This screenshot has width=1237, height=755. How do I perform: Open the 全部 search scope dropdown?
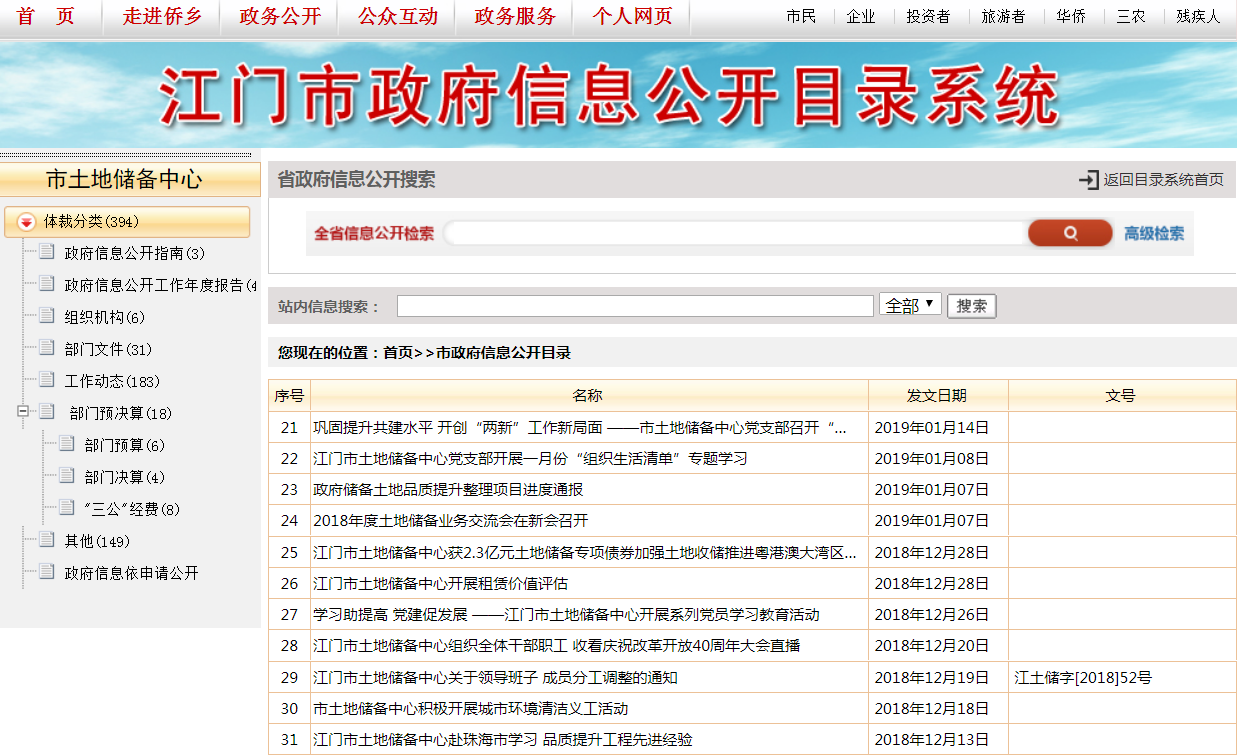909,305
